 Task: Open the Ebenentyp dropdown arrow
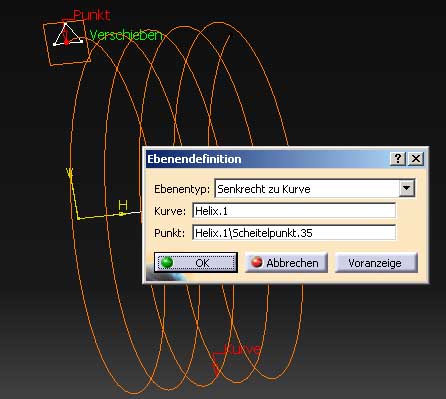[407, 188]
